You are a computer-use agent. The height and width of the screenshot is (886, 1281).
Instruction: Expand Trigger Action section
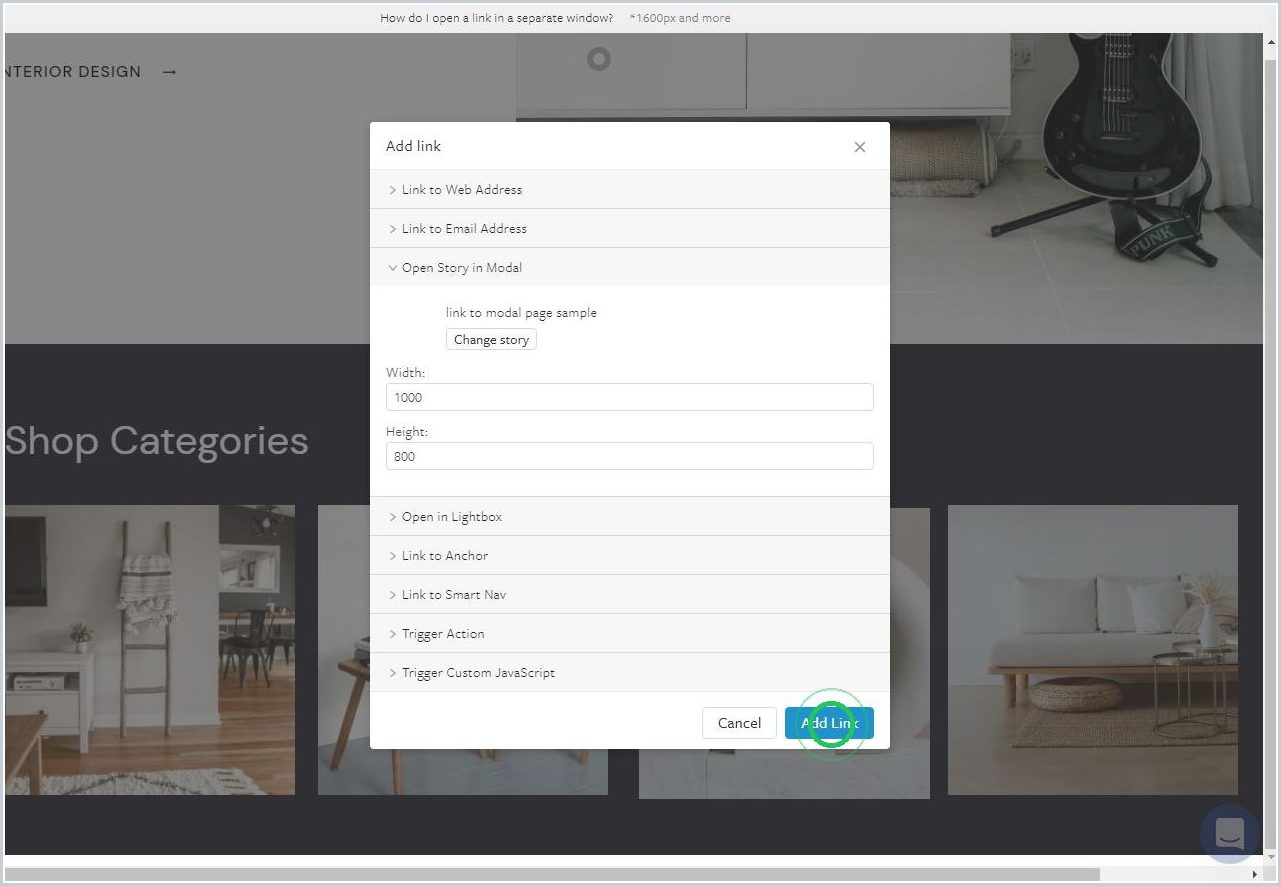tap(629, 633)
